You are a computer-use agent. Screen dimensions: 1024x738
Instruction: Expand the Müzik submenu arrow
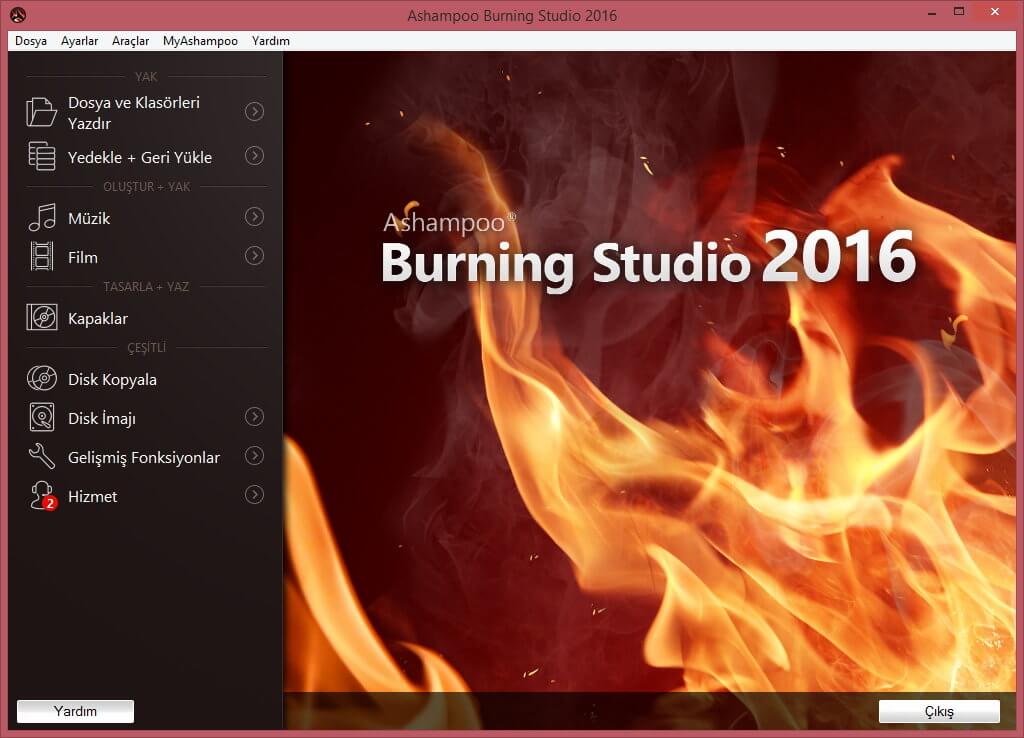pos(255,217)
